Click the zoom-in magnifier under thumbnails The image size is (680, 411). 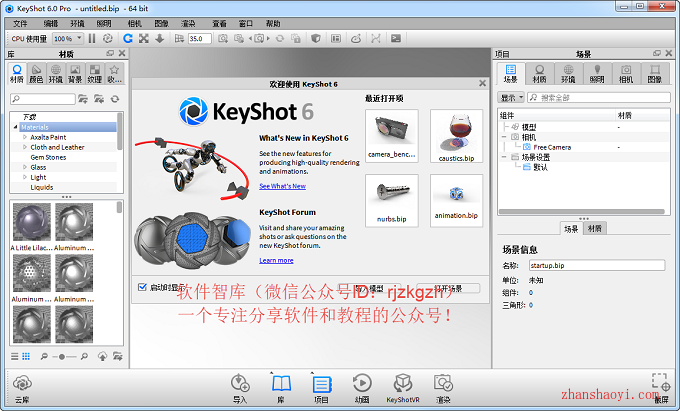coord(84,356)
